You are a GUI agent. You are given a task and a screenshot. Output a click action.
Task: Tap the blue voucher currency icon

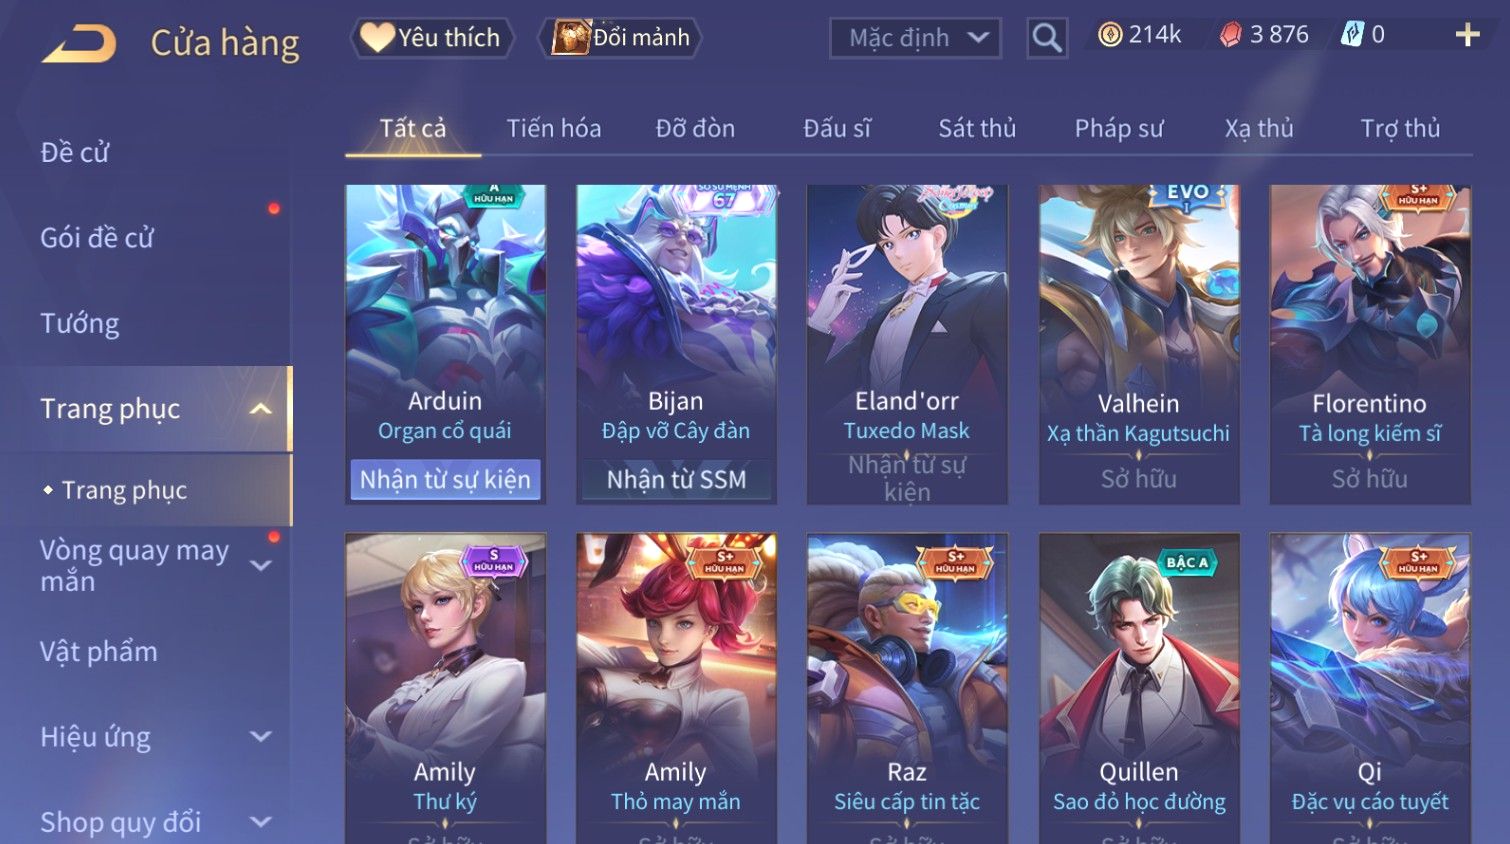[x=1352, y=35]
